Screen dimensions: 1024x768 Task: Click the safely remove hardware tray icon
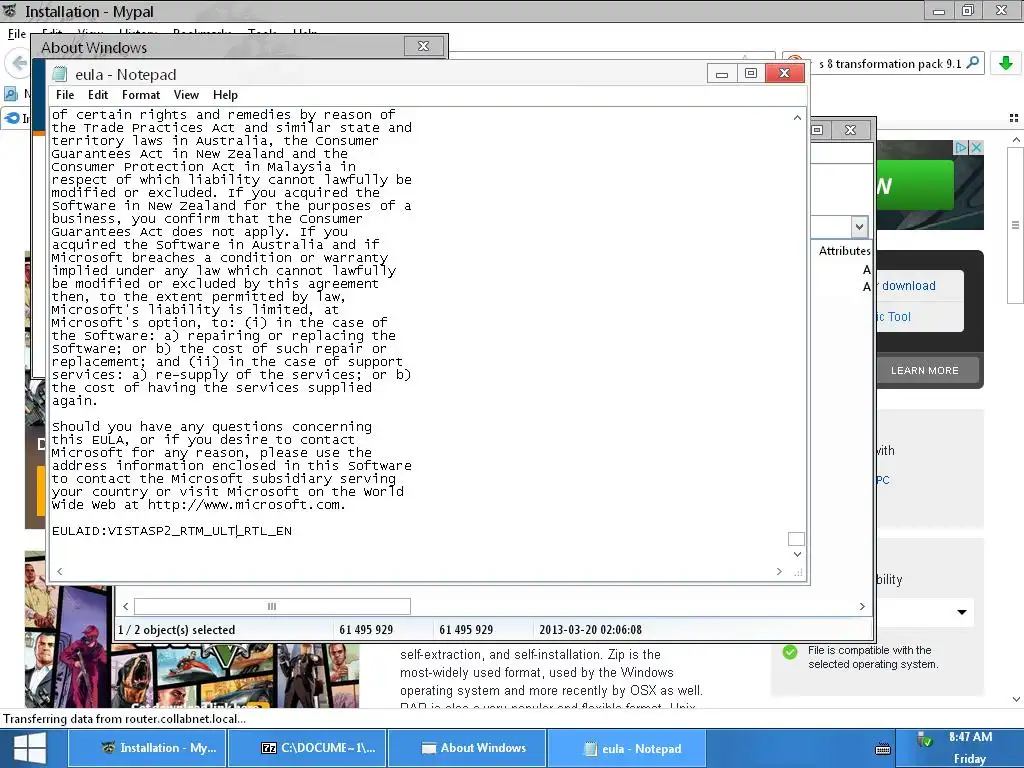(x=925, y=740)
